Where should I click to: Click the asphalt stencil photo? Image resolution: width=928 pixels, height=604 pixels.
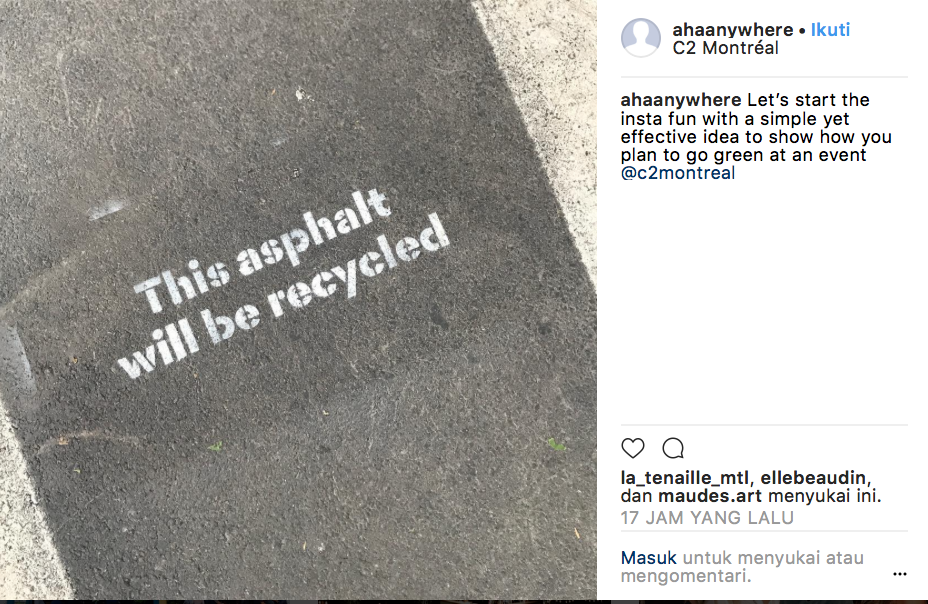coord(298,300)
